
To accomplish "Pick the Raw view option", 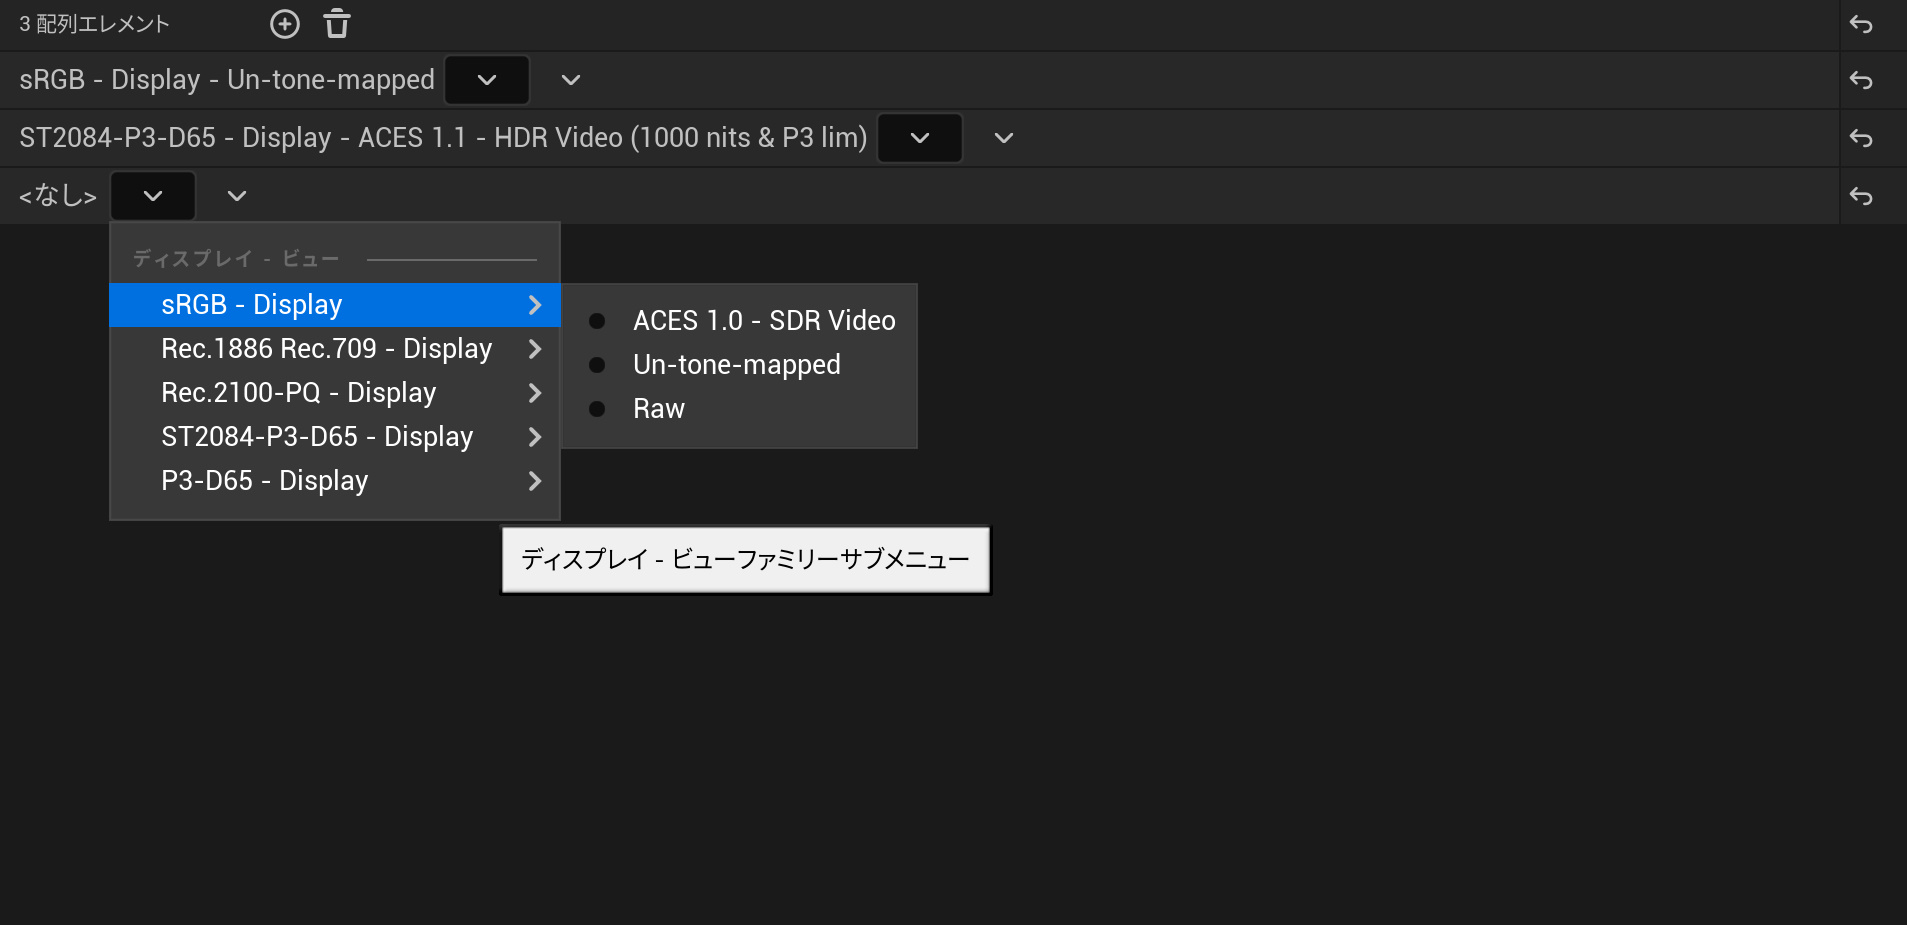I will [659, 409].
